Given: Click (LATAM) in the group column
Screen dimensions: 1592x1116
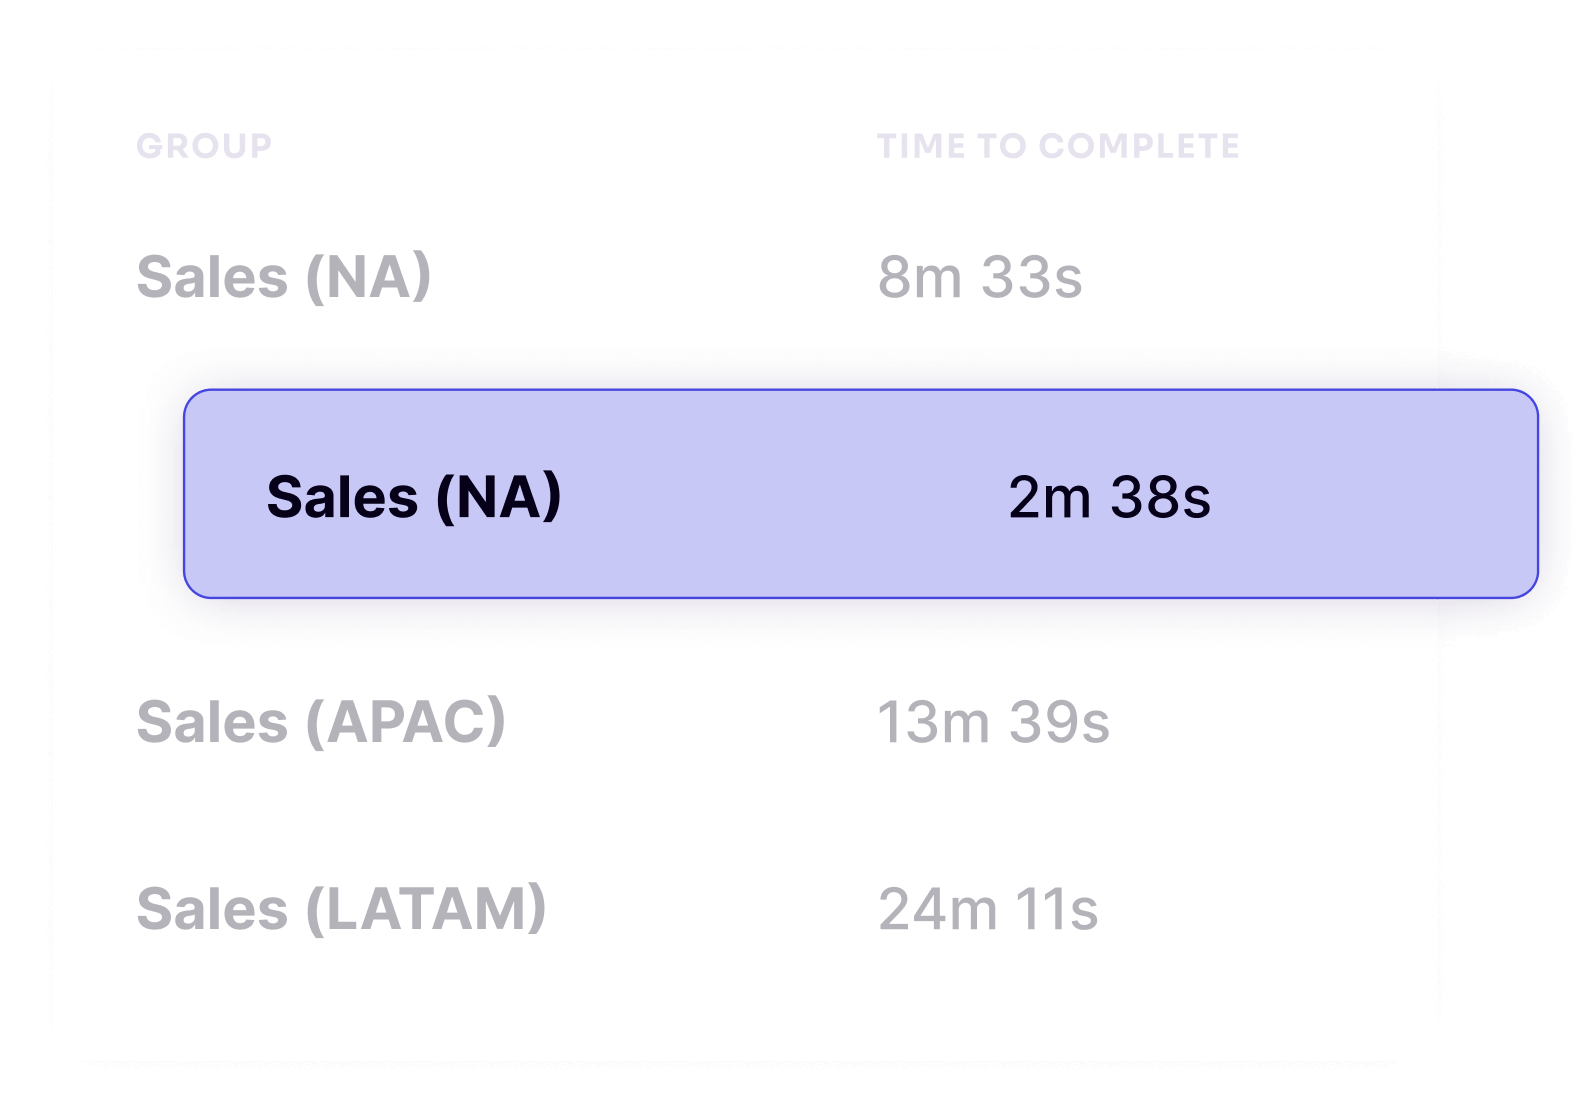Looking at the screenshot, I should point(426,909).
